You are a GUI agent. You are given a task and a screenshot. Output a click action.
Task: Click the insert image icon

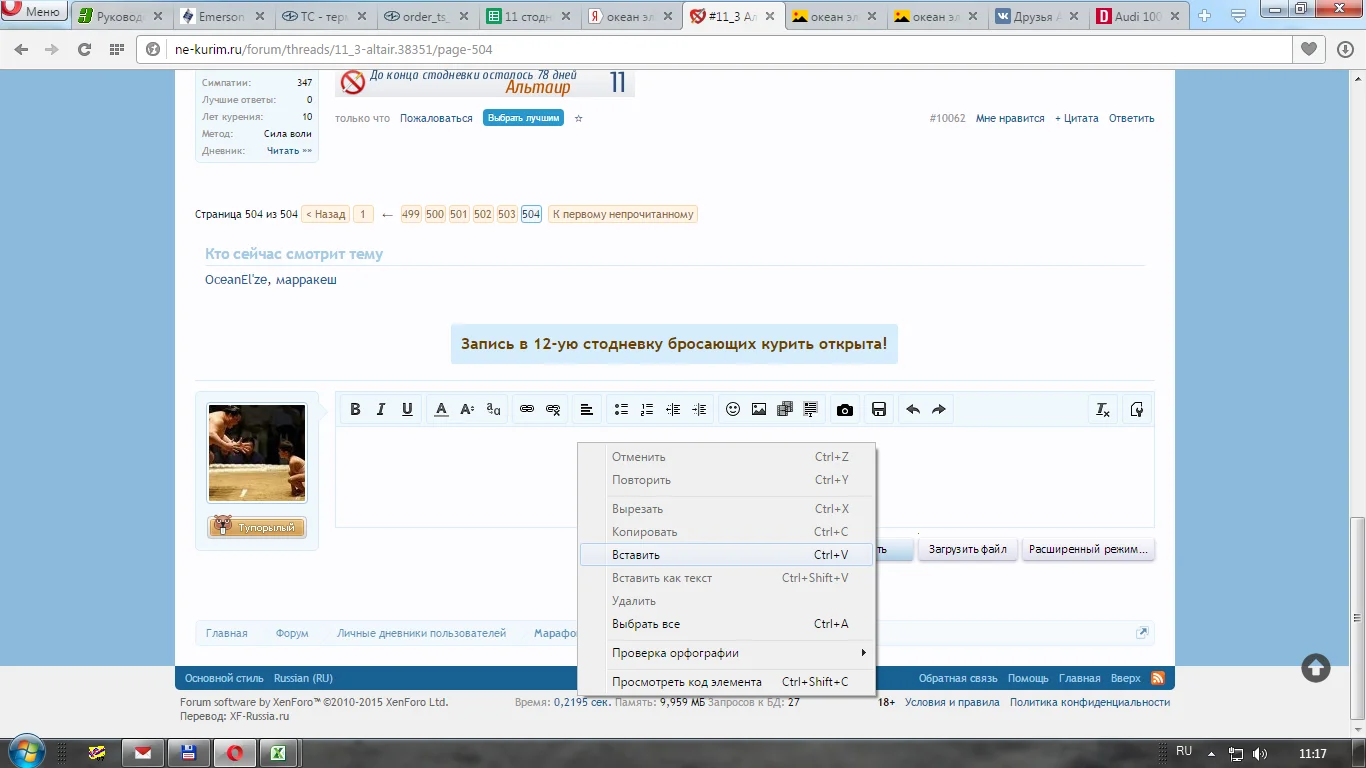(x=759, y=410)
